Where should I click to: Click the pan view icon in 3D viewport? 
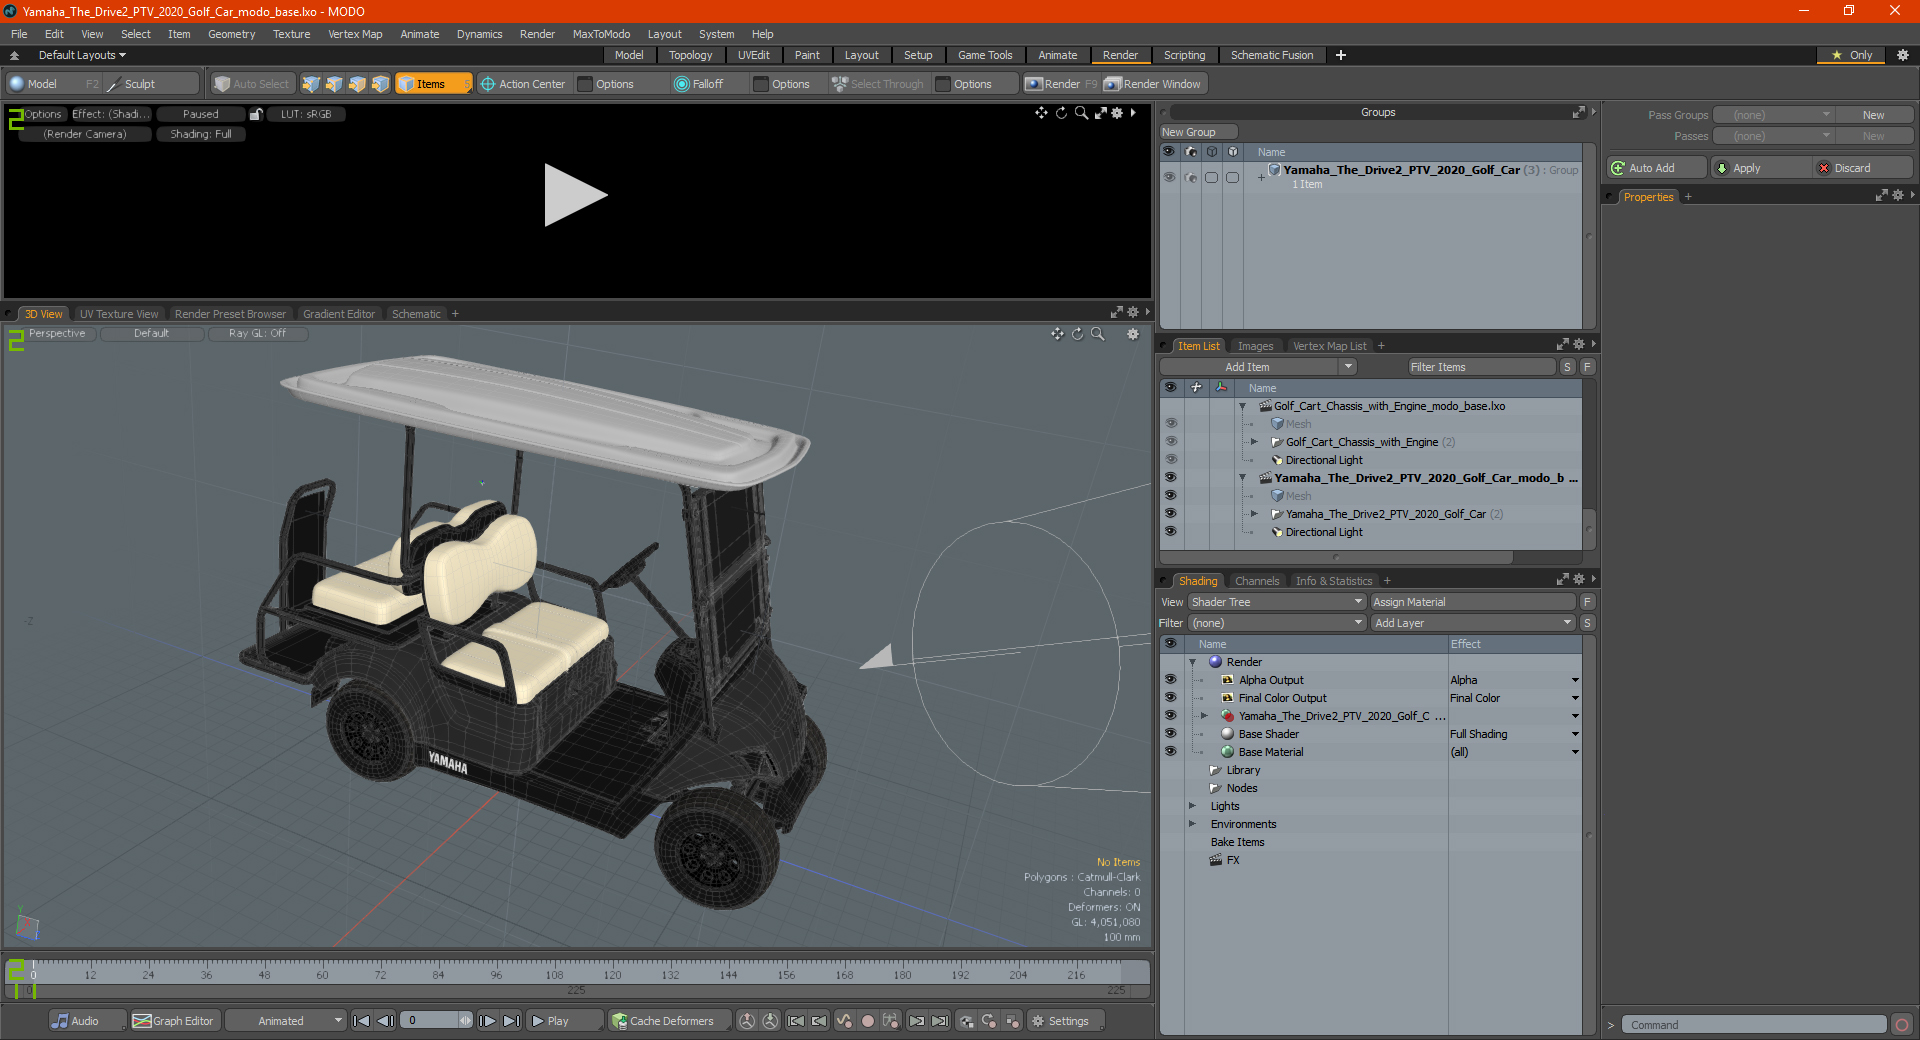point(1057,334)
